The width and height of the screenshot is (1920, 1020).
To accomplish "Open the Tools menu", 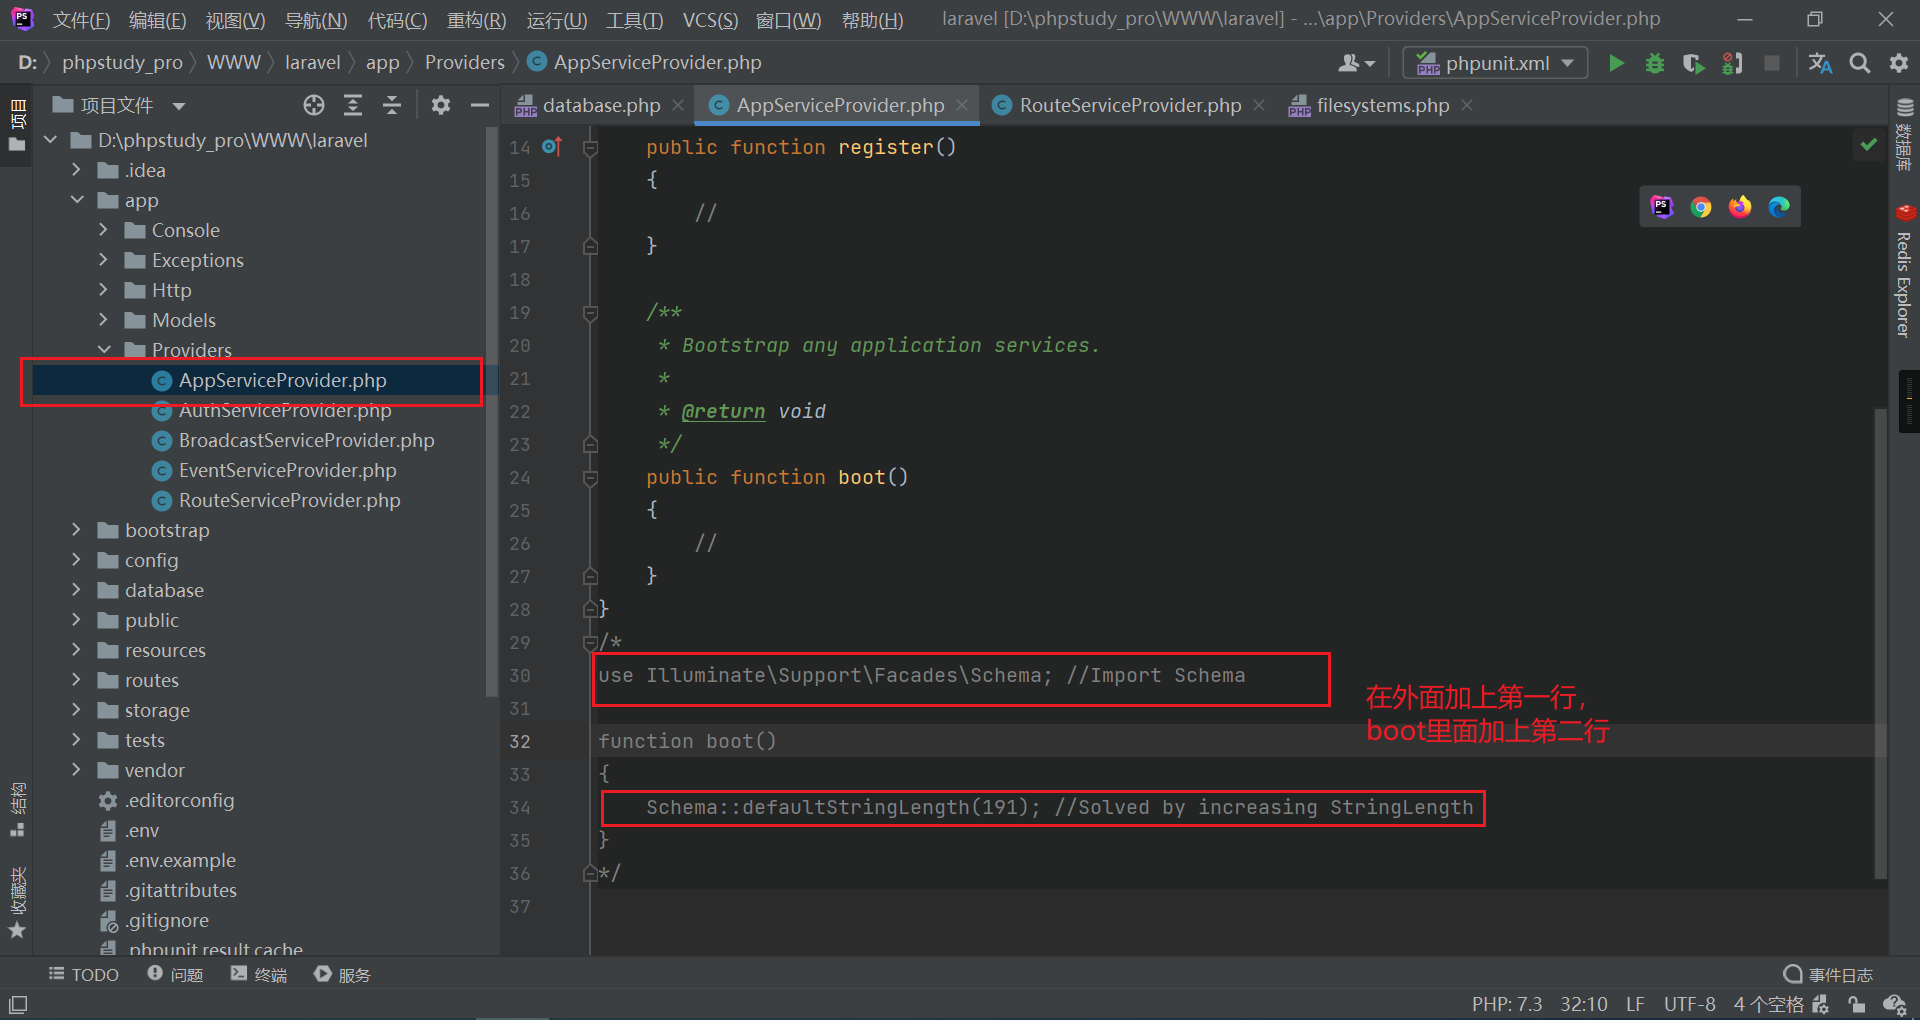I will [x=634, y=20].
